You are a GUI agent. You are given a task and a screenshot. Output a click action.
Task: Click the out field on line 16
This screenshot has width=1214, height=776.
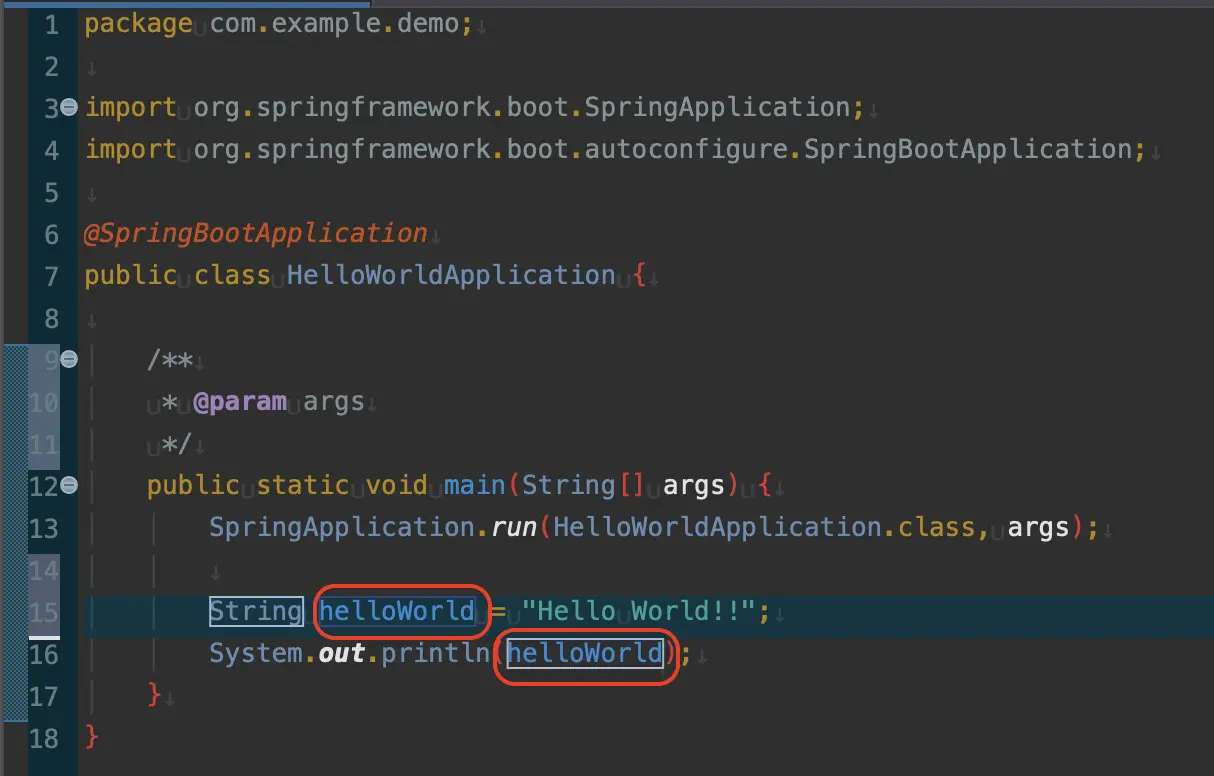342,653
